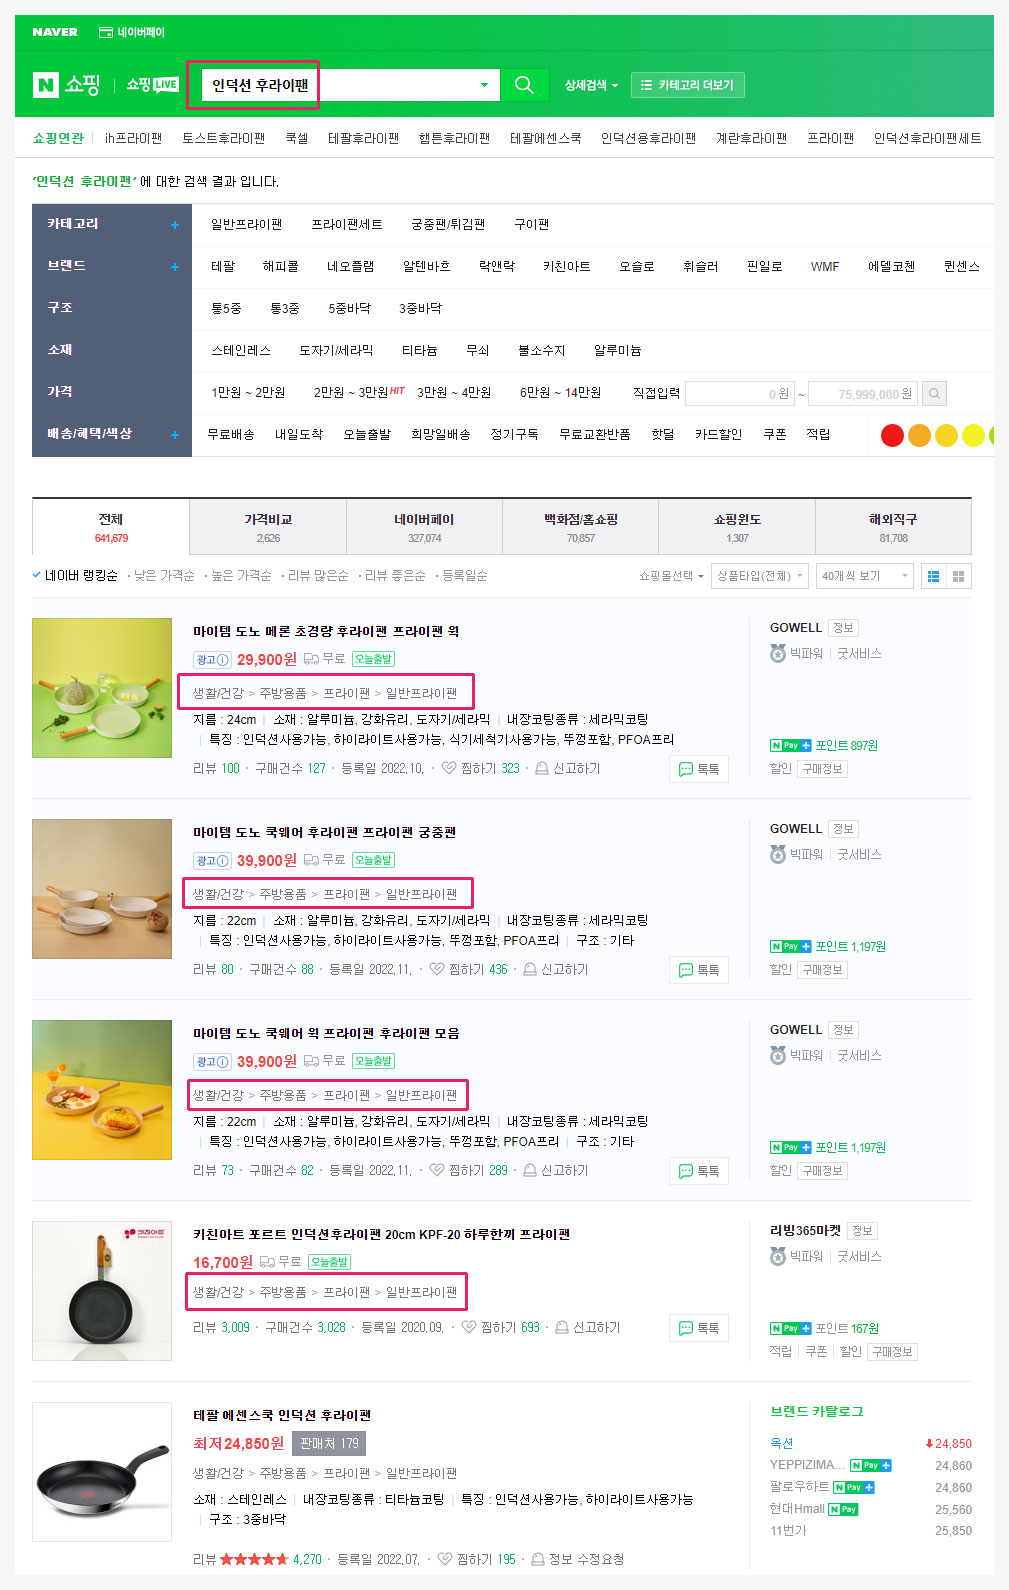
Task: Toggle the 무료배송 filter option
Action: click(231, 434)
